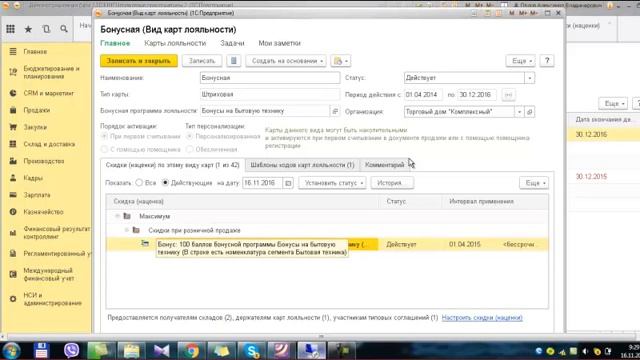This screenshot has height=360, width=640.
Task: Click Windows Start button
Action: (11, 351)
